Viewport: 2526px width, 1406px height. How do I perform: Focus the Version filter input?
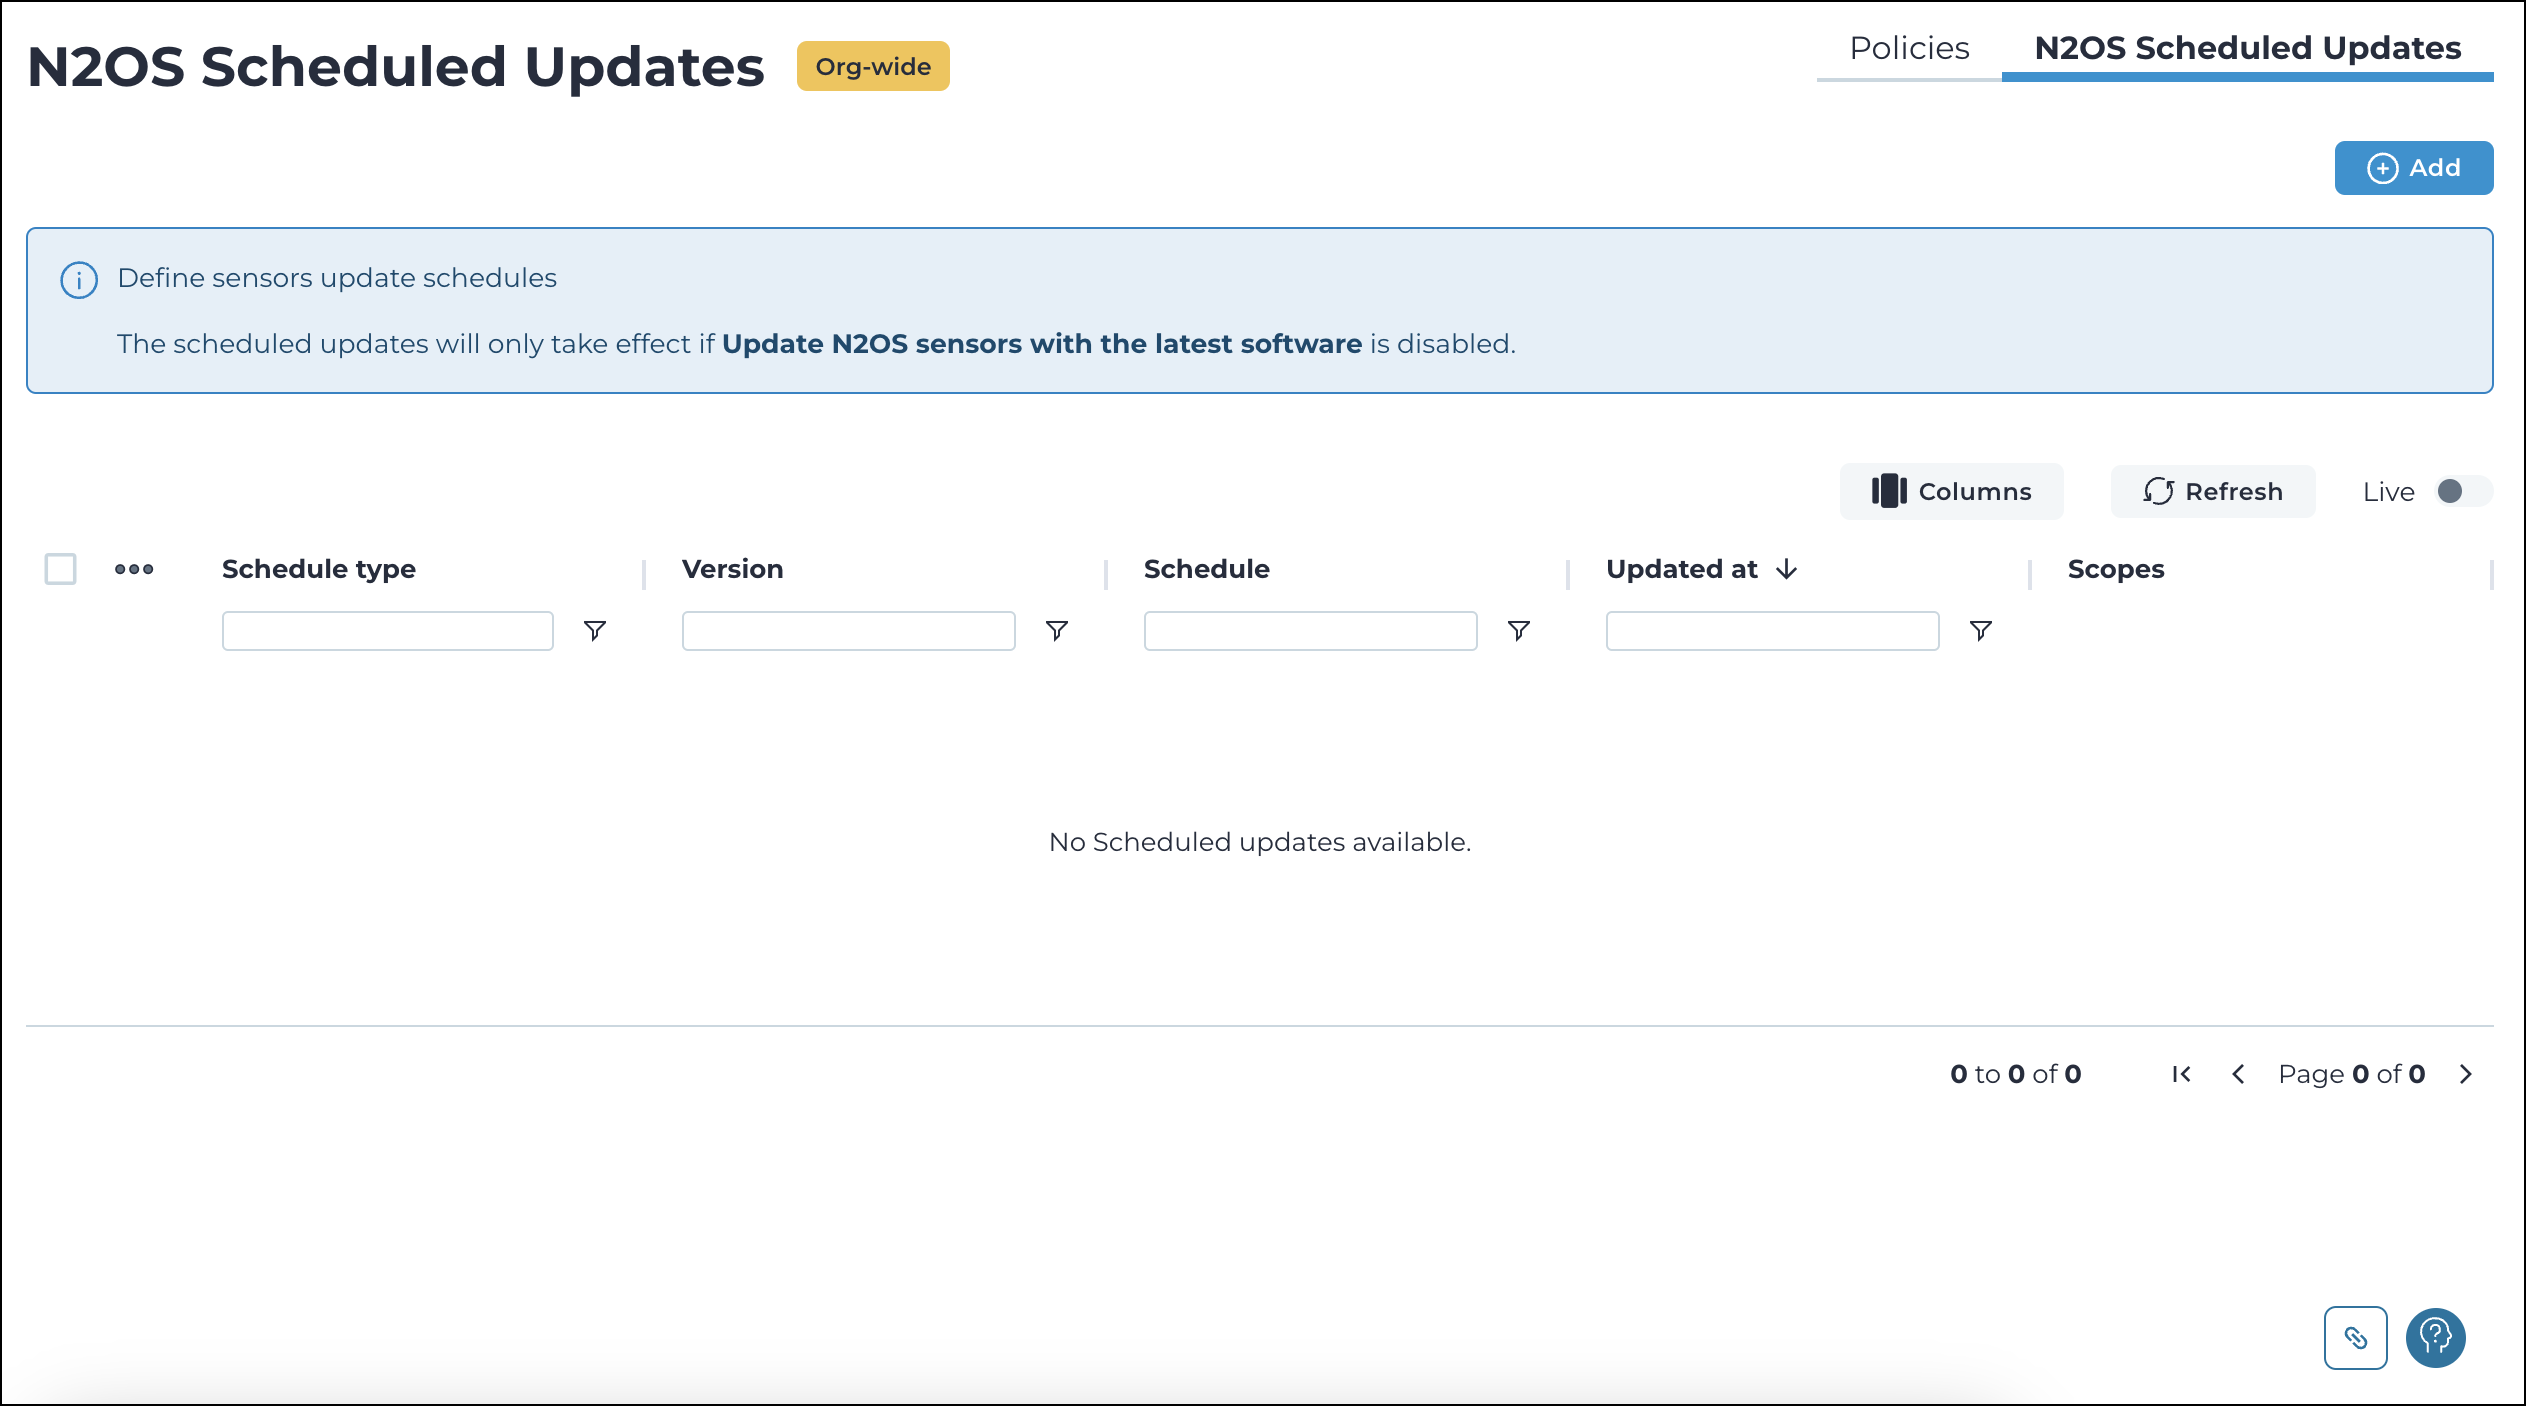pyautogui.click(x=849, y=631)
